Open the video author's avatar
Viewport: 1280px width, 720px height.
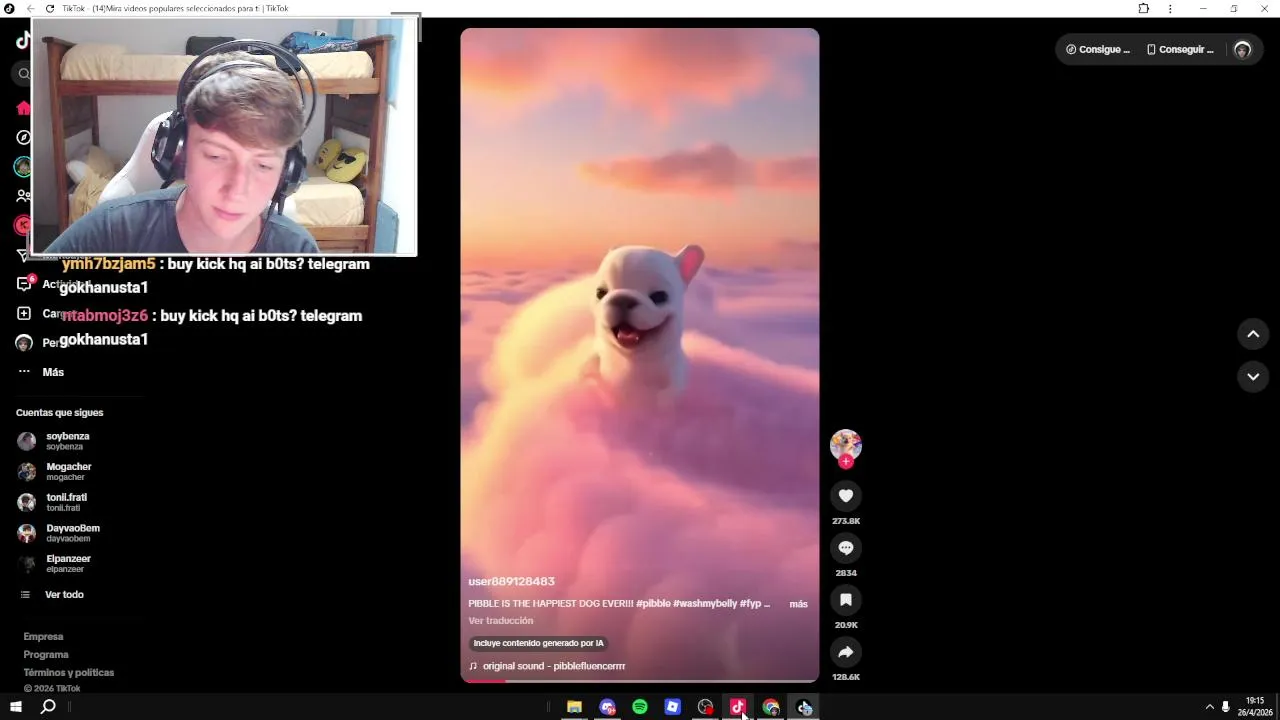(846, 444)
